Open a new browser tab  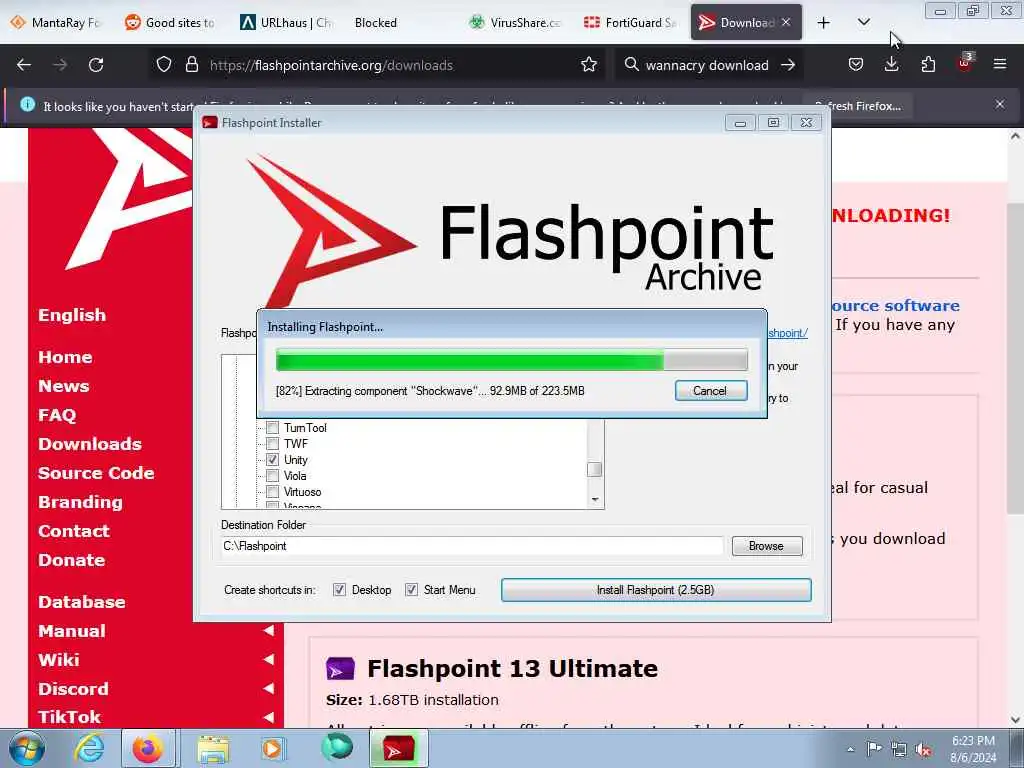point(824,23)
